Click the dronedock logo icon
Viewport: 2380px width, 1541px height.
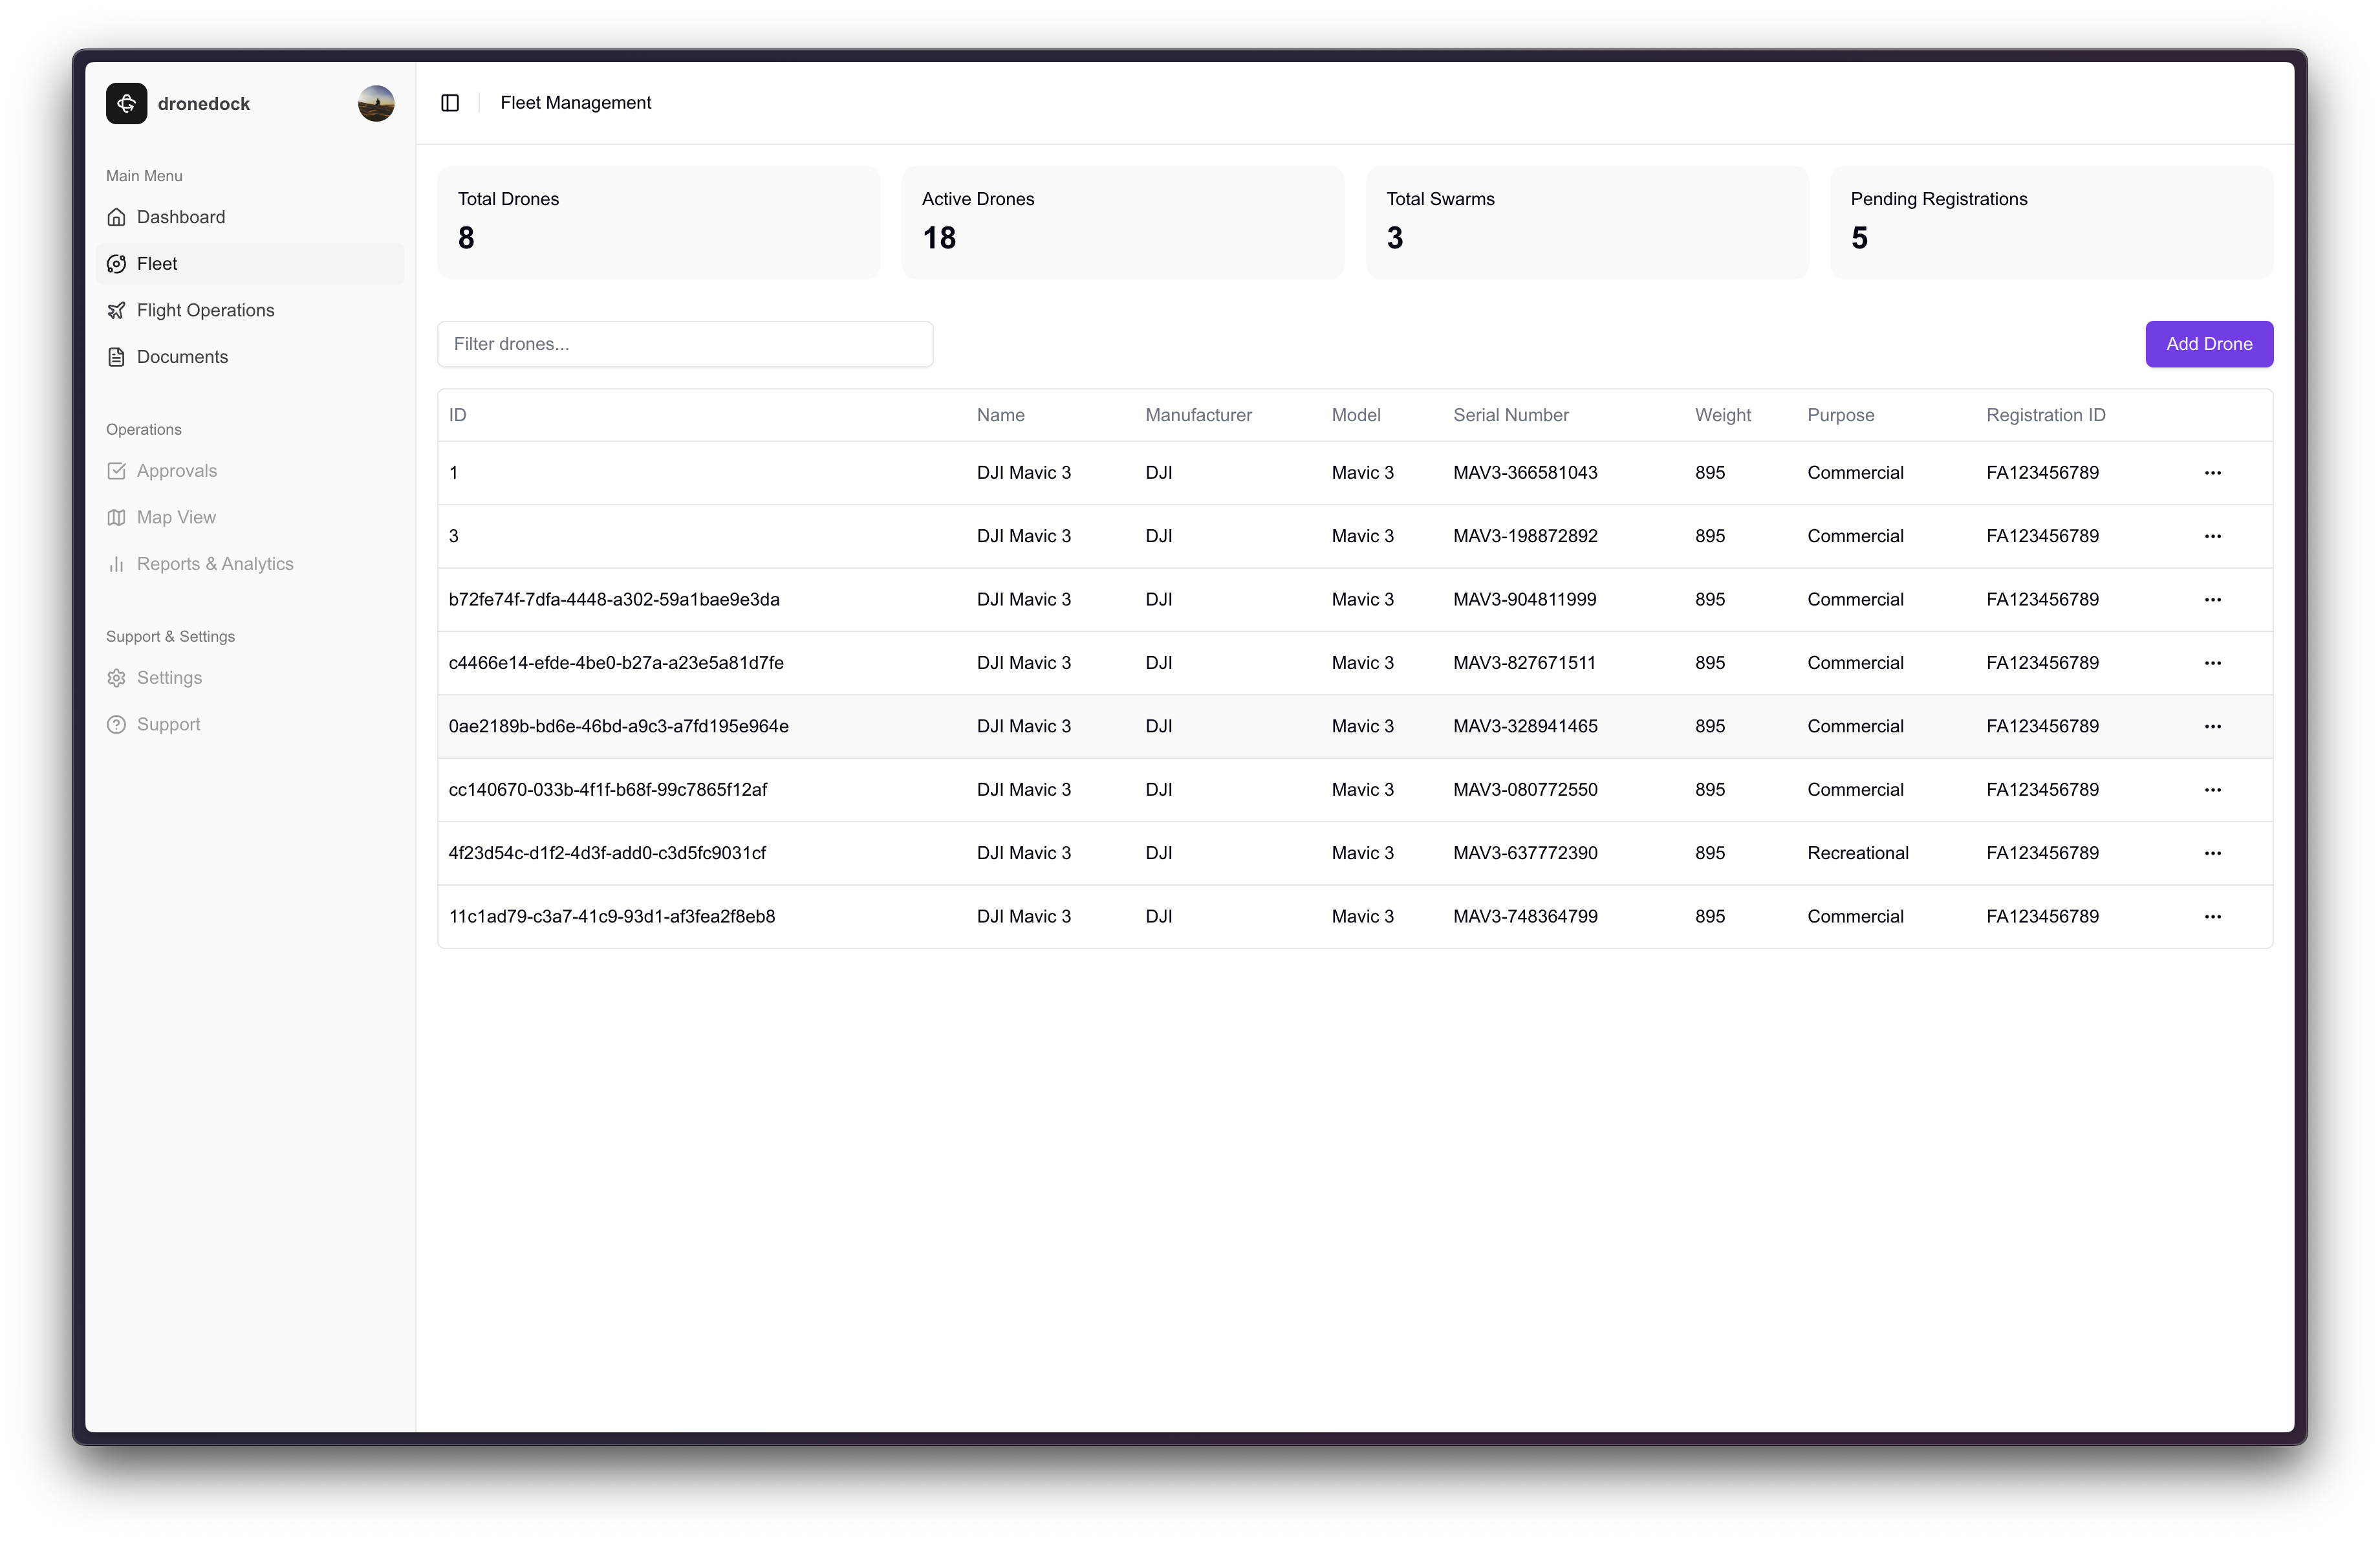[126, 103]
